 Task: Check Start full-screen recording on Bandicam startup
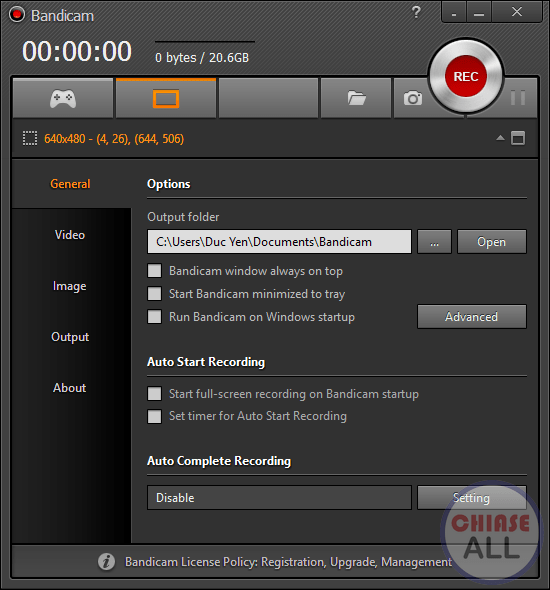pos(154,394)
